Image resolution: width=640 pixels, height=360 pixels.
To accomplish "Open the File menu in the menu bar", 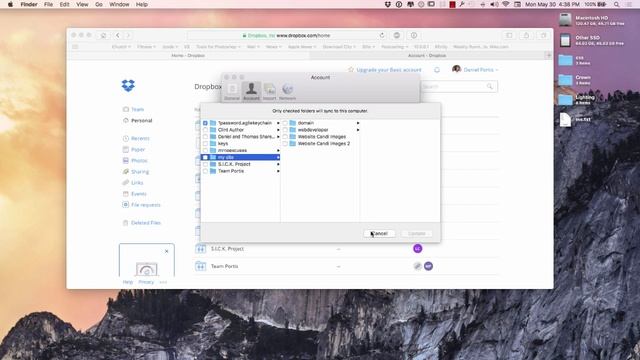I will pyautogui.click(x=48, y=4).
